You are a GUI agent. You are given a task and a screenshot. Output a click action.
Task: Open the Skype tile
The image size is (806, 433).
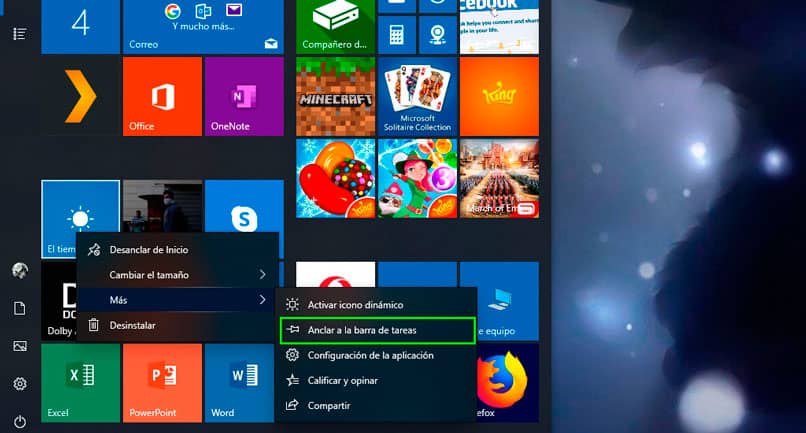[244, 207]
